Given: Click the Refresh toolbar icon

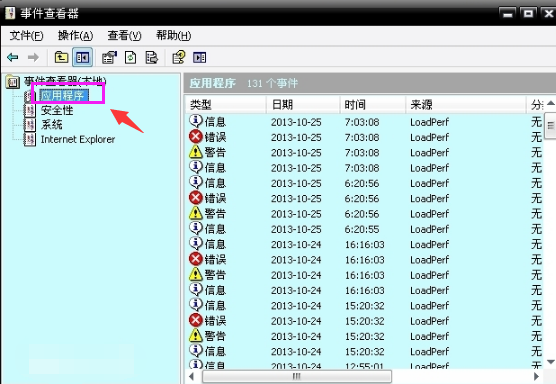Looking at the screenshot, I should 130,57.
